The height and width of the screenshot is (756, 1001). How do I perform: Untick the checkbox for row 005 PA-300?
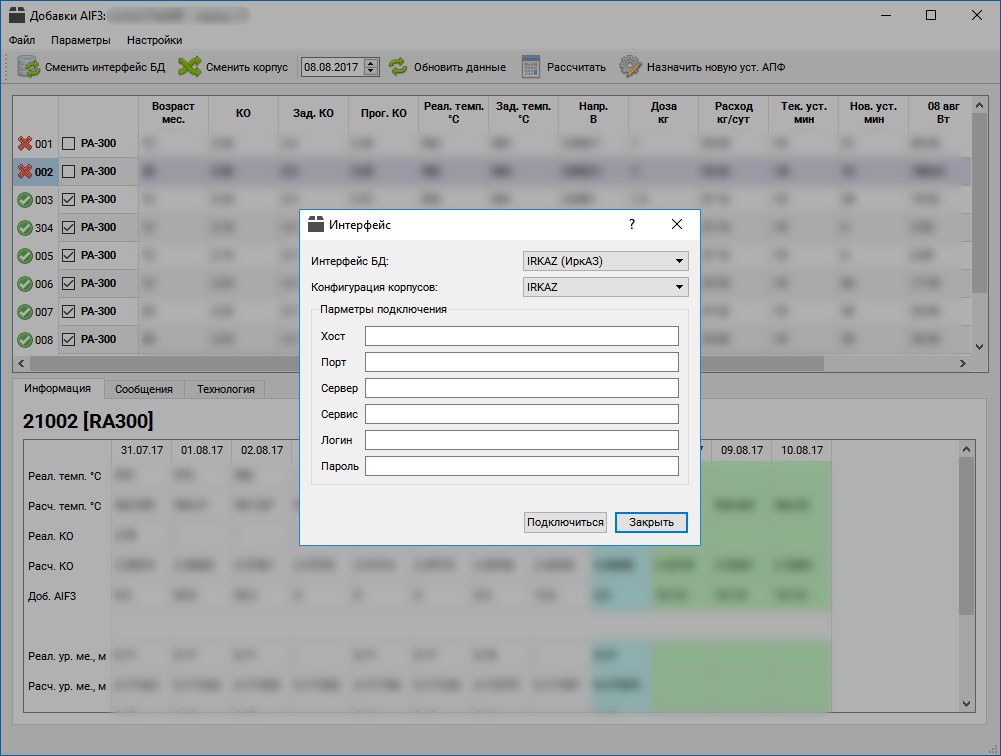pyautogui.click(x=68, y=255)
